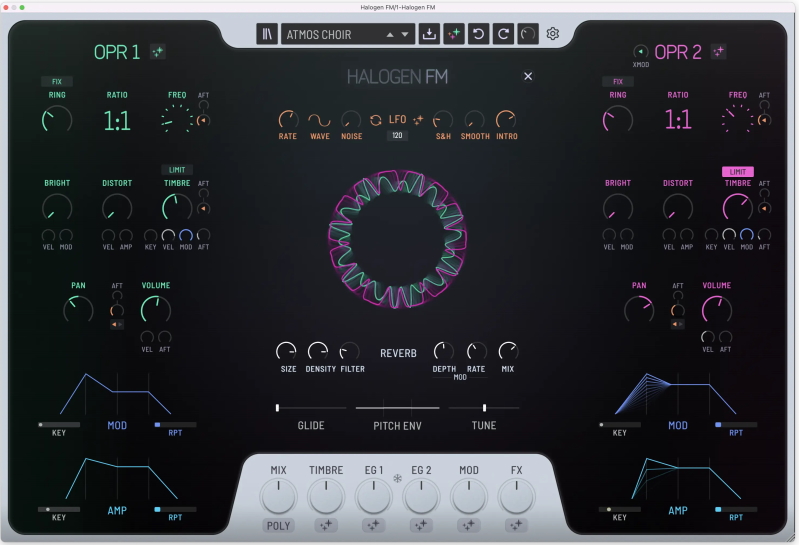799x545 pixels.
Task: Click the OPR 2 DISTORT knob
Action: (678, 208)
